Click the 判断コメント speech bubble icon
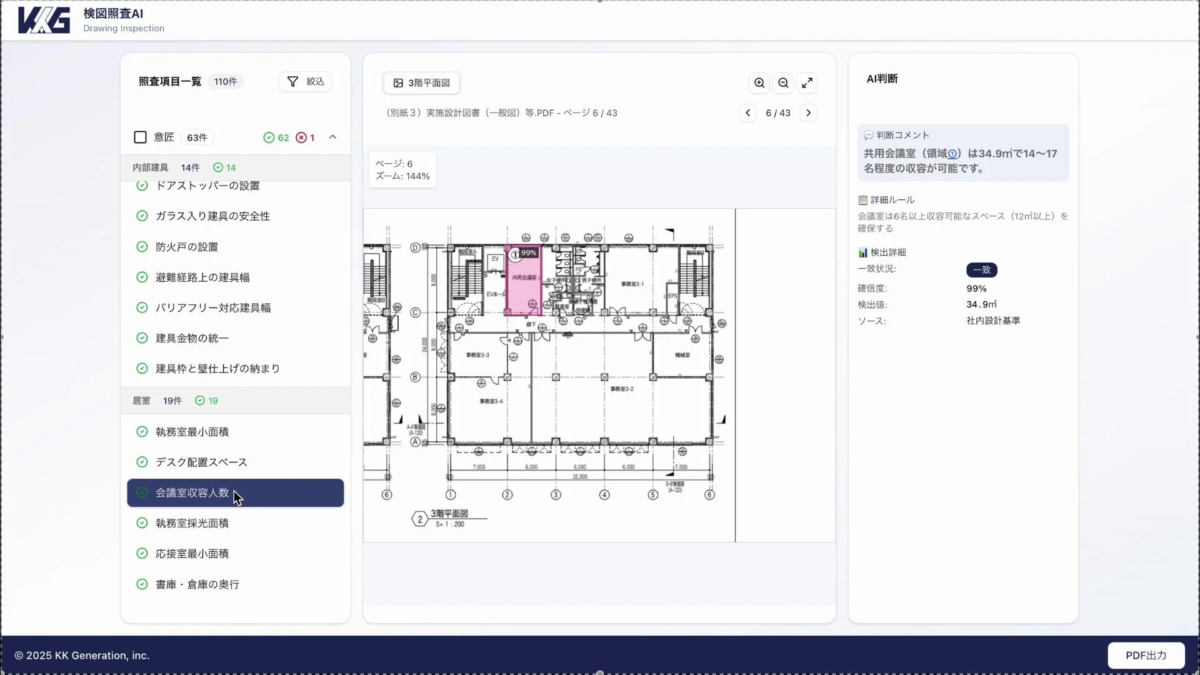The width and height of the screenshot is (1200, 675). tap(869, 134)
